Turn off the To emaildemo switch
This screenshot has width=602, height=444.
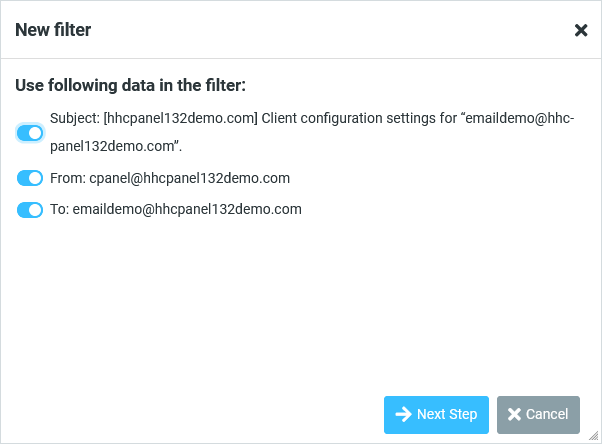coord(30,210)
